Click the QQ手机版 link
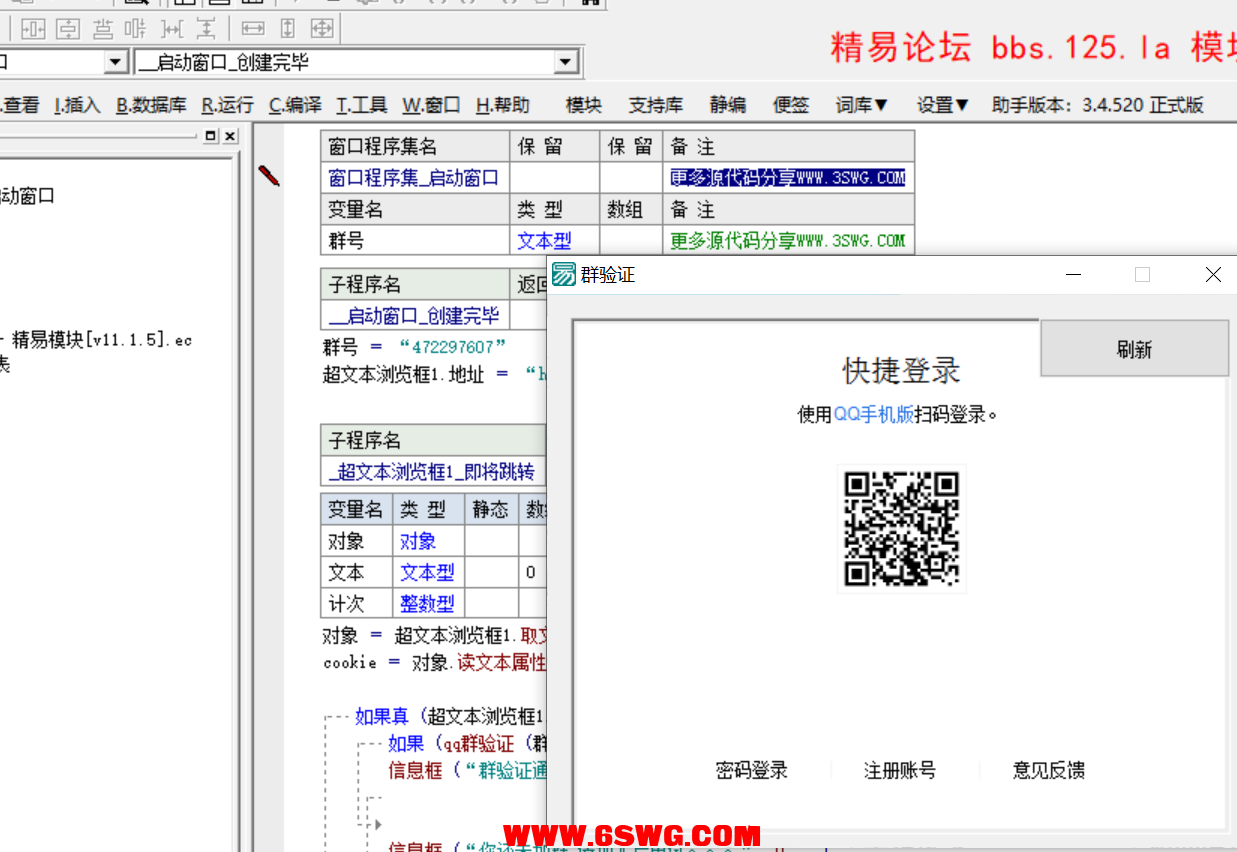 pos(873,414)
